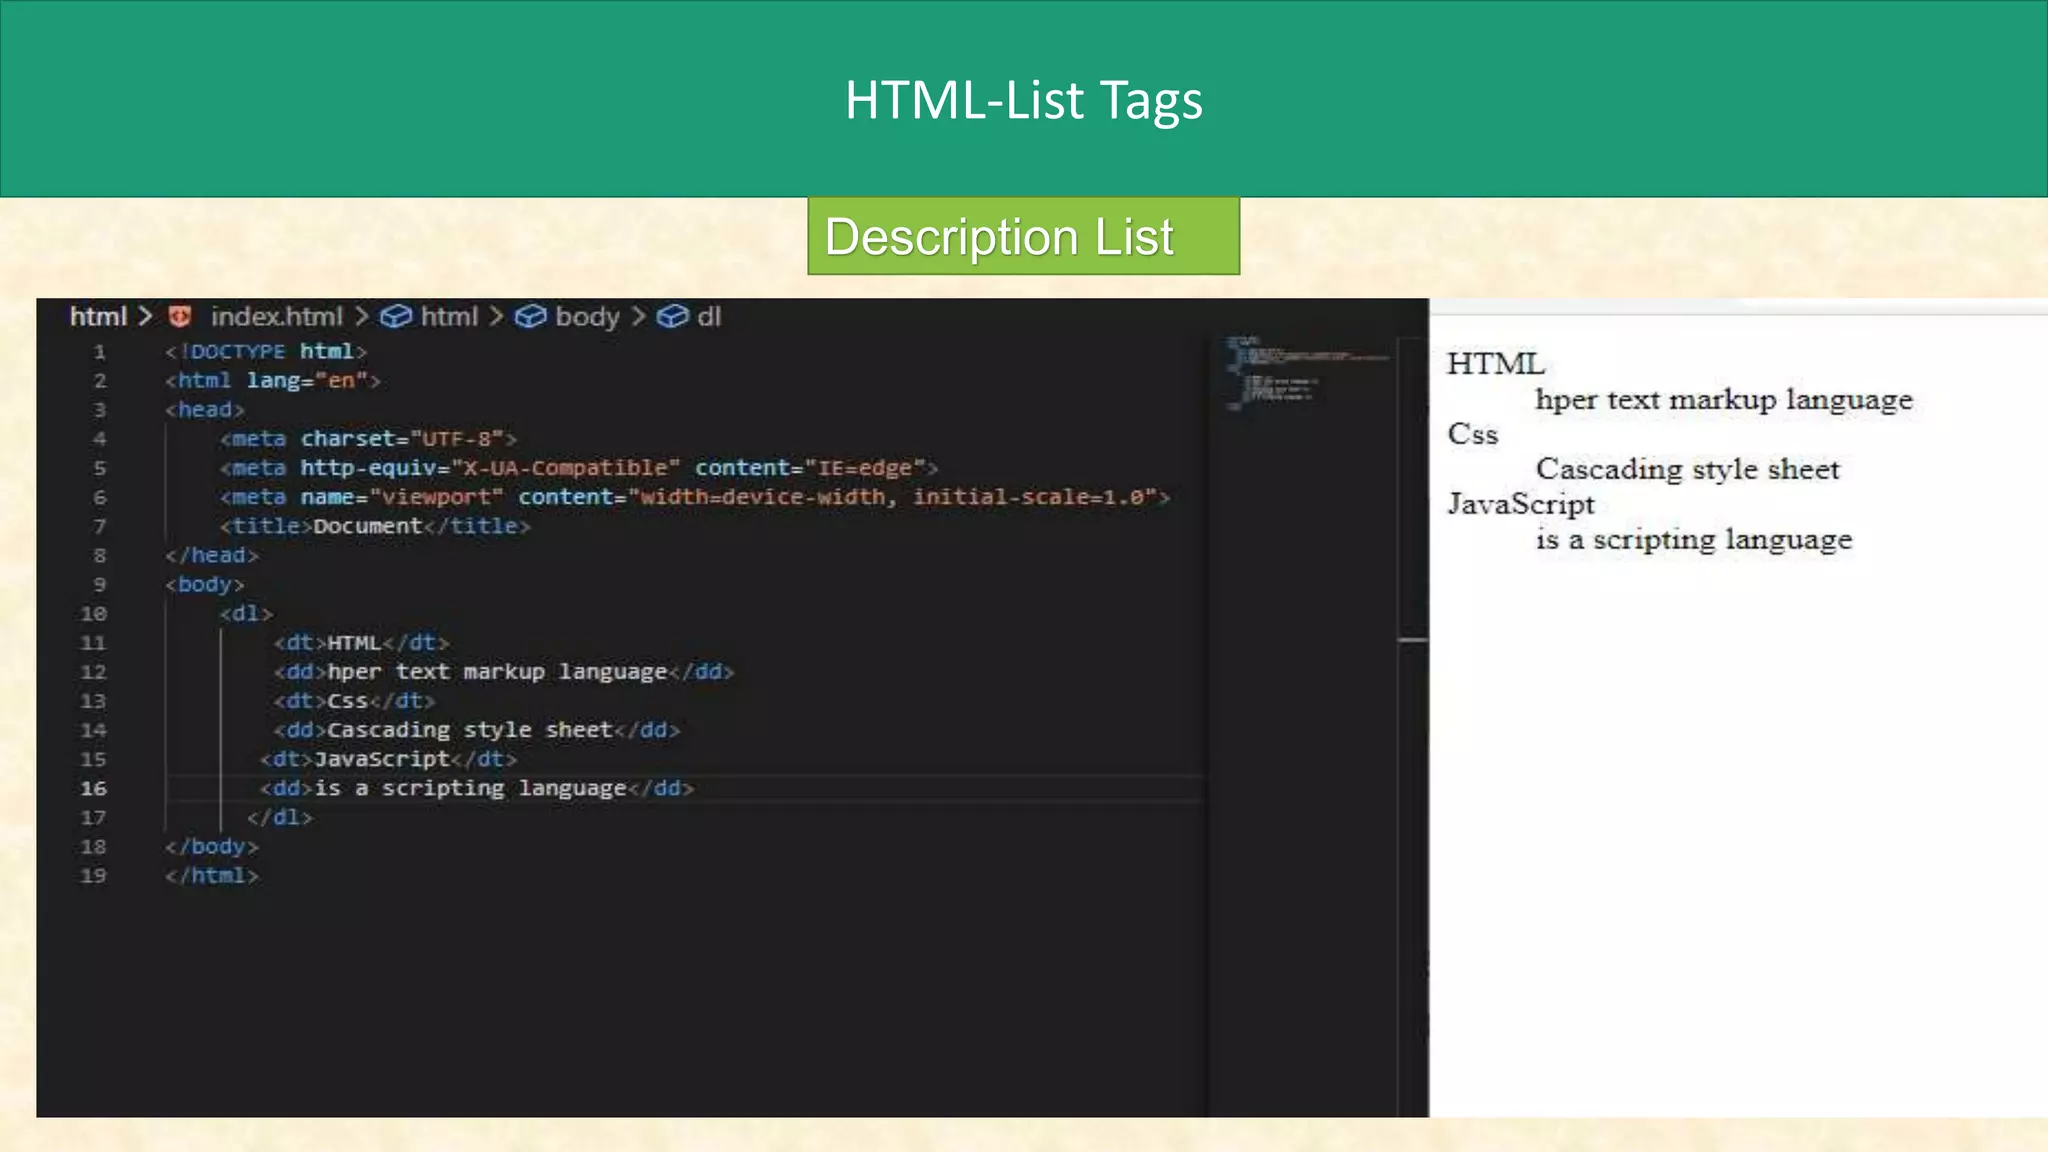This screenshot has width=2048, height=1152.
Task: Click the '<body>' opening tag
Action: coord(205,584)
